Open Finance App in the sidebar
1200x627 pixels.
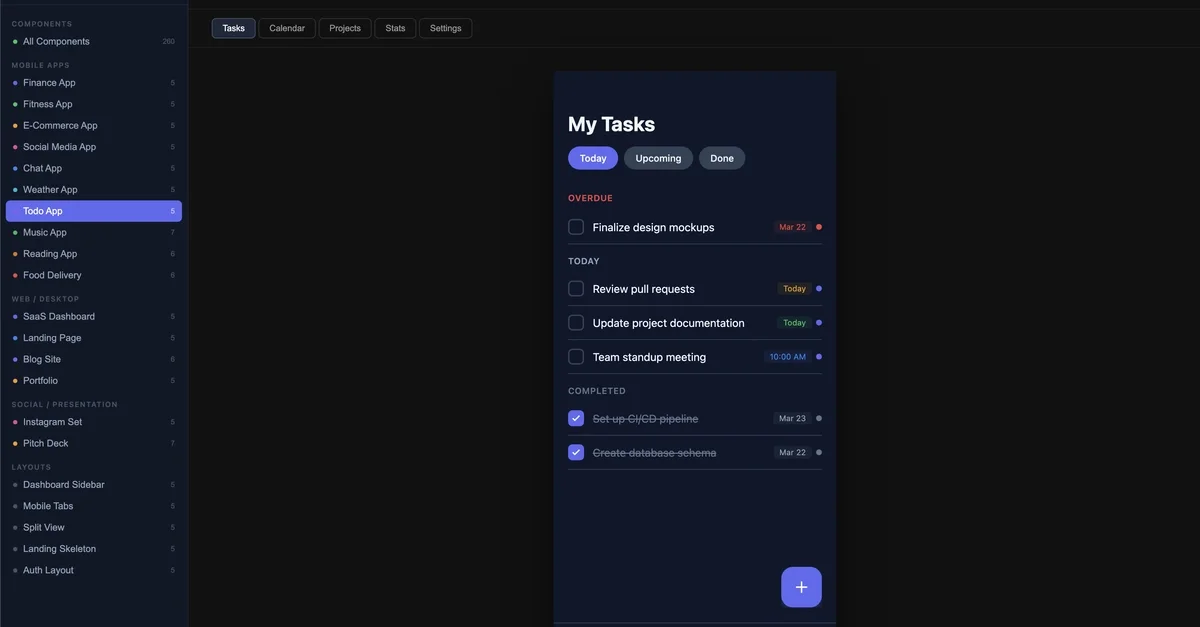click(x=49, y=83)
